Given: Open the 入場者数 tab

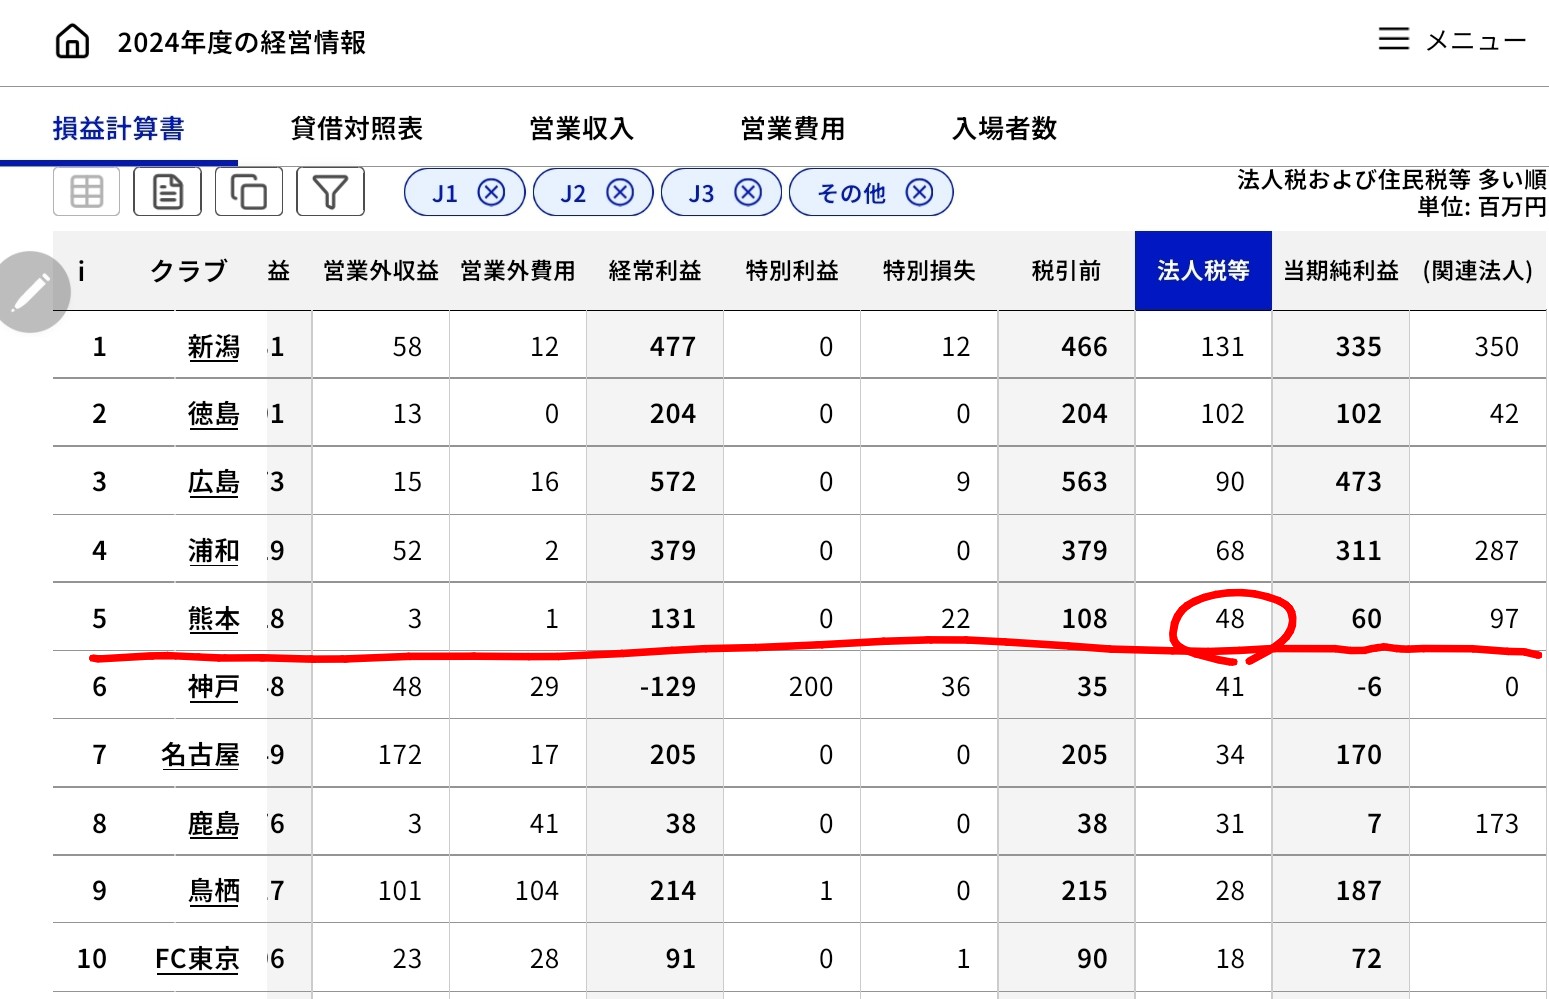Looking at the screenshot, I should click(1004, 128).
